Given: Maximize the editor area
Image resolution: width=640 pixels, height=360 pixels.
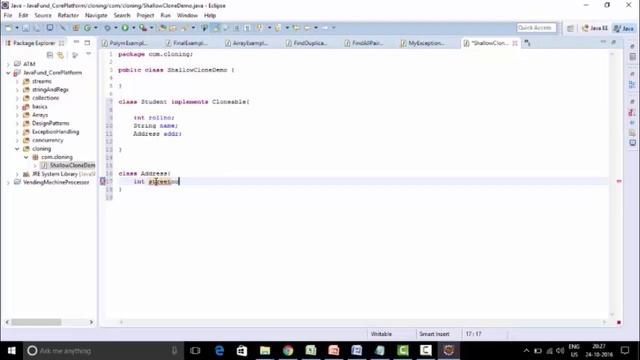Looking at the screenshot, I should (613, 42).
